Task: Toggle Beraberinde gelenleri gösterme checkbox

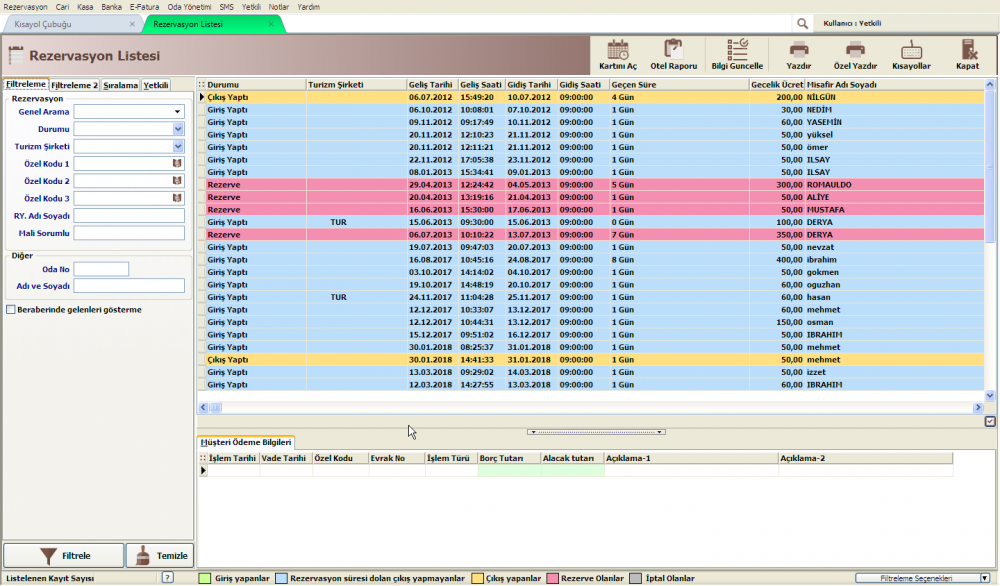Action: pyautogui.click(x=11, y=309)
